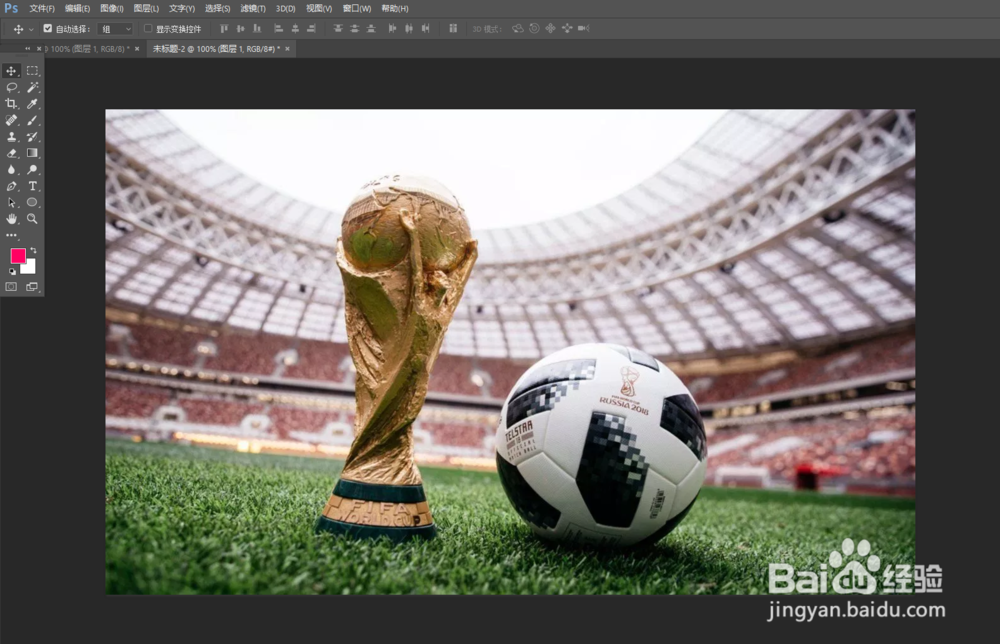Select the Brush tool
Screen dimensions: 1000x644
pyautogui.click(x=32, y=120)
